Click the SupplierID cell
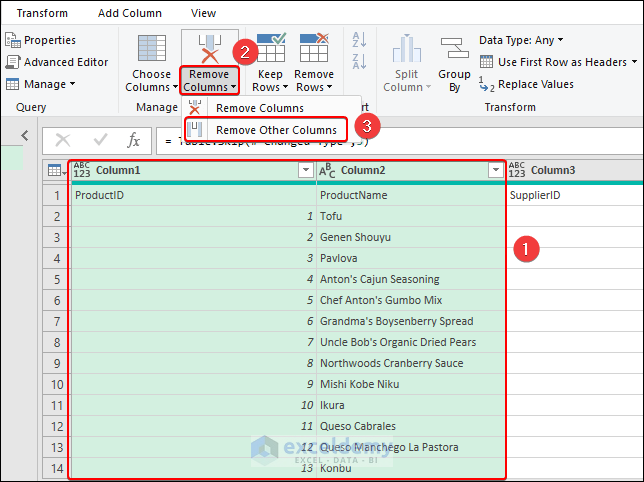 (575, 195)
